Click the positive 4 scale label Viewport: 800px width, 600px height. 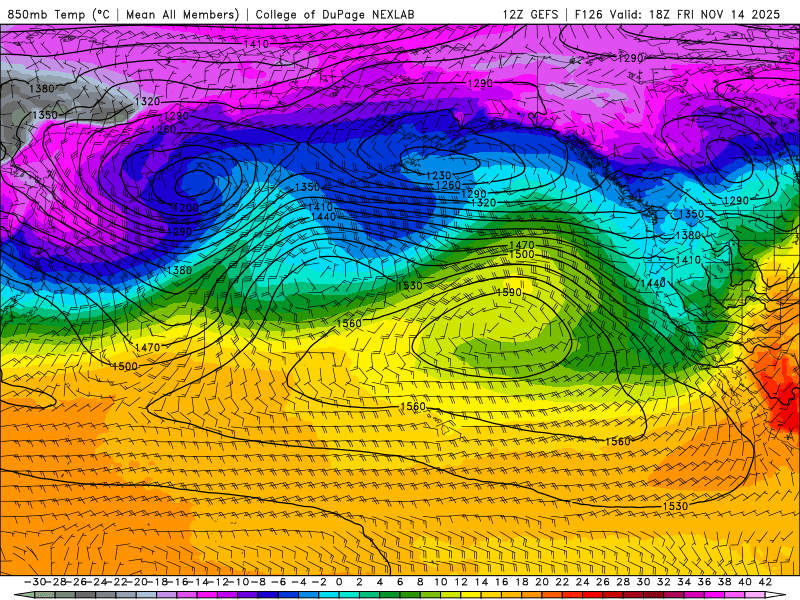click(380, 582)
